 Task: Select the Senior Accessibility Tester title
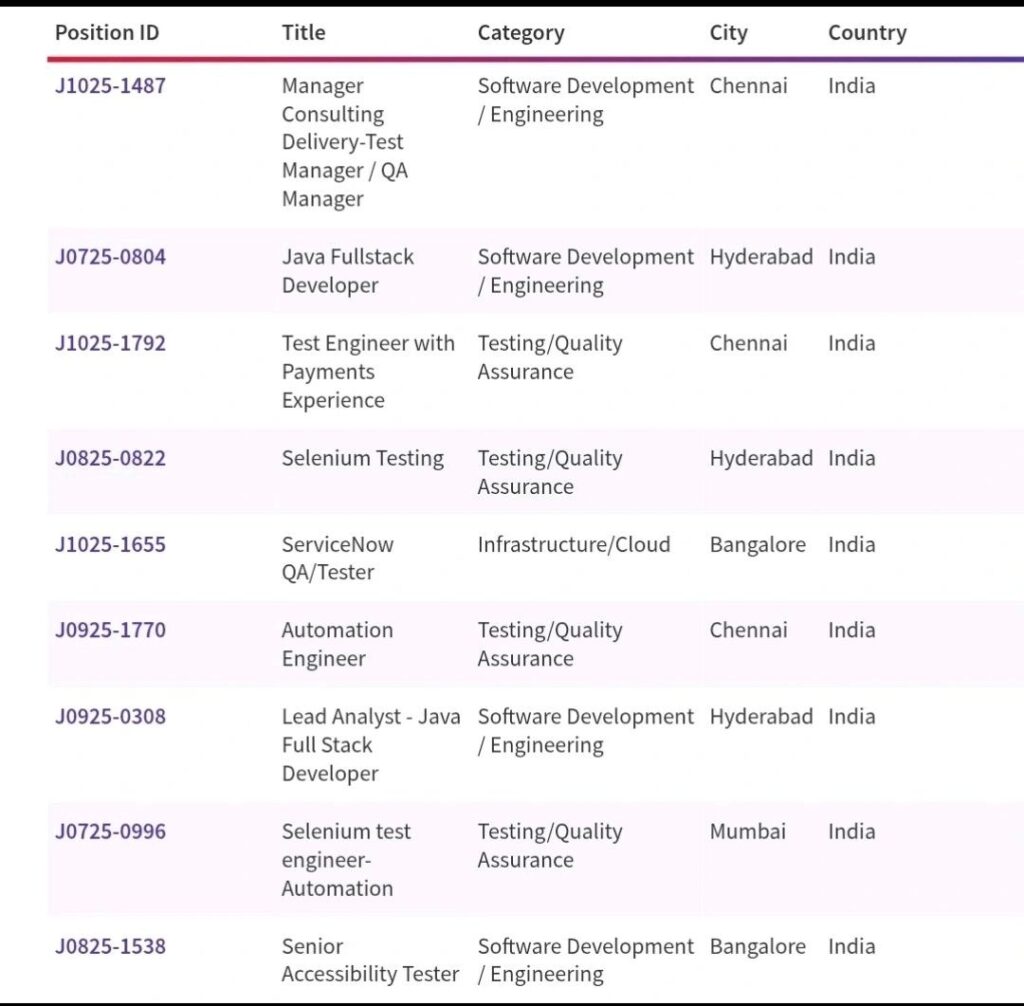(370, 960)
